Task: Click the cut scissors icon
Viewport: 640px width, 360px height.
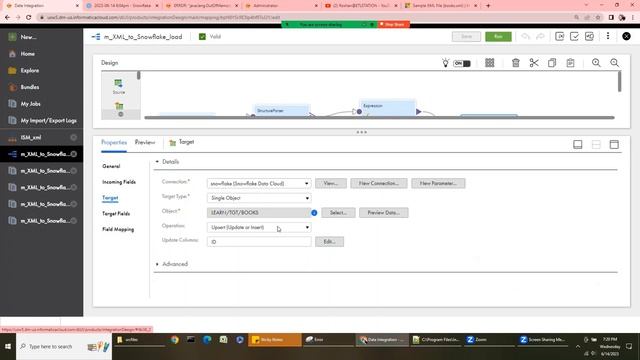Action: pyautogui.click(x=534, y=63)
